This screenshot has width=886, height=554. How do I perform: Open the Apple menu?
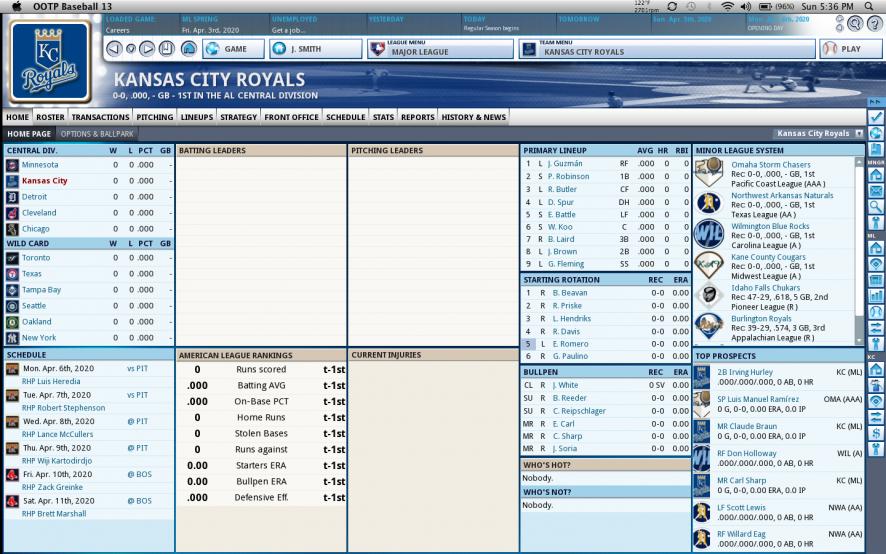[x=16, y=6]
